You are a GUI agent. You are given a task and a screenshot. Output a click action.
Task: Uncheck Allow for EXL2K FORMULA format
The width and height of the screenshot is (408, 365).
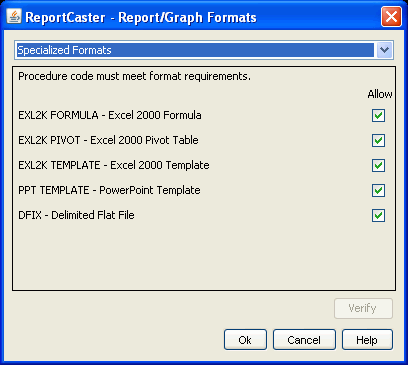pyautogui.click(x=378, y=116)
